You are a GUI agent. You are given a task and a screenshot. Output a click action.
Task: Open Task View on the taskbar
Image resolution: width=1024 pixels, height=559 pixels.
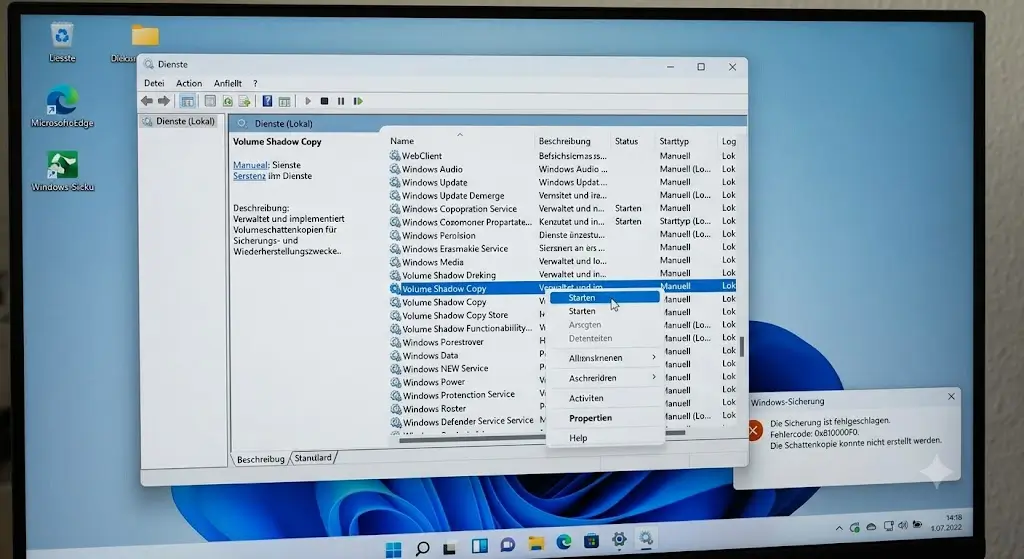coord(449,549)
